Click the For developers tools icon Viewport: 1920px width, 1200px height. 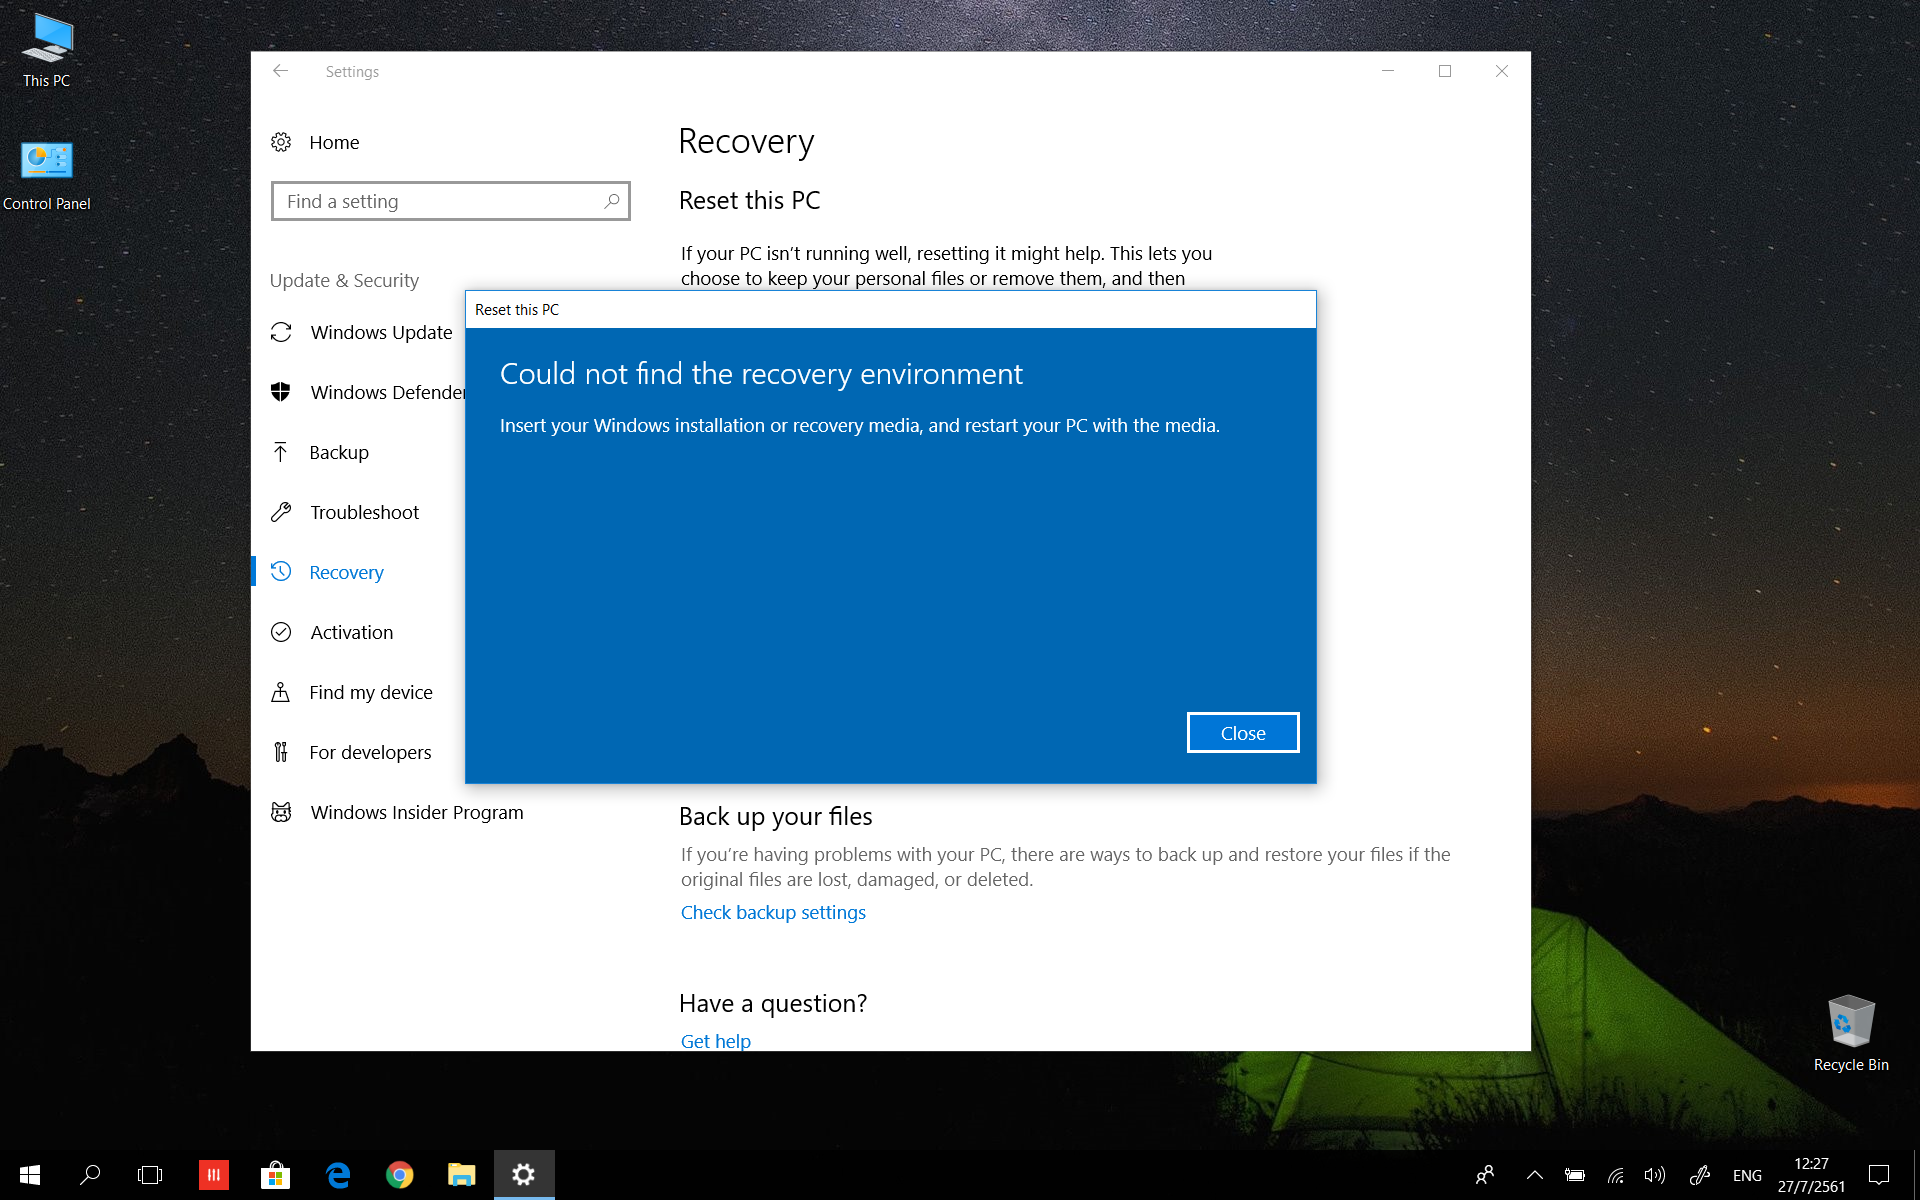pos(281,752)
